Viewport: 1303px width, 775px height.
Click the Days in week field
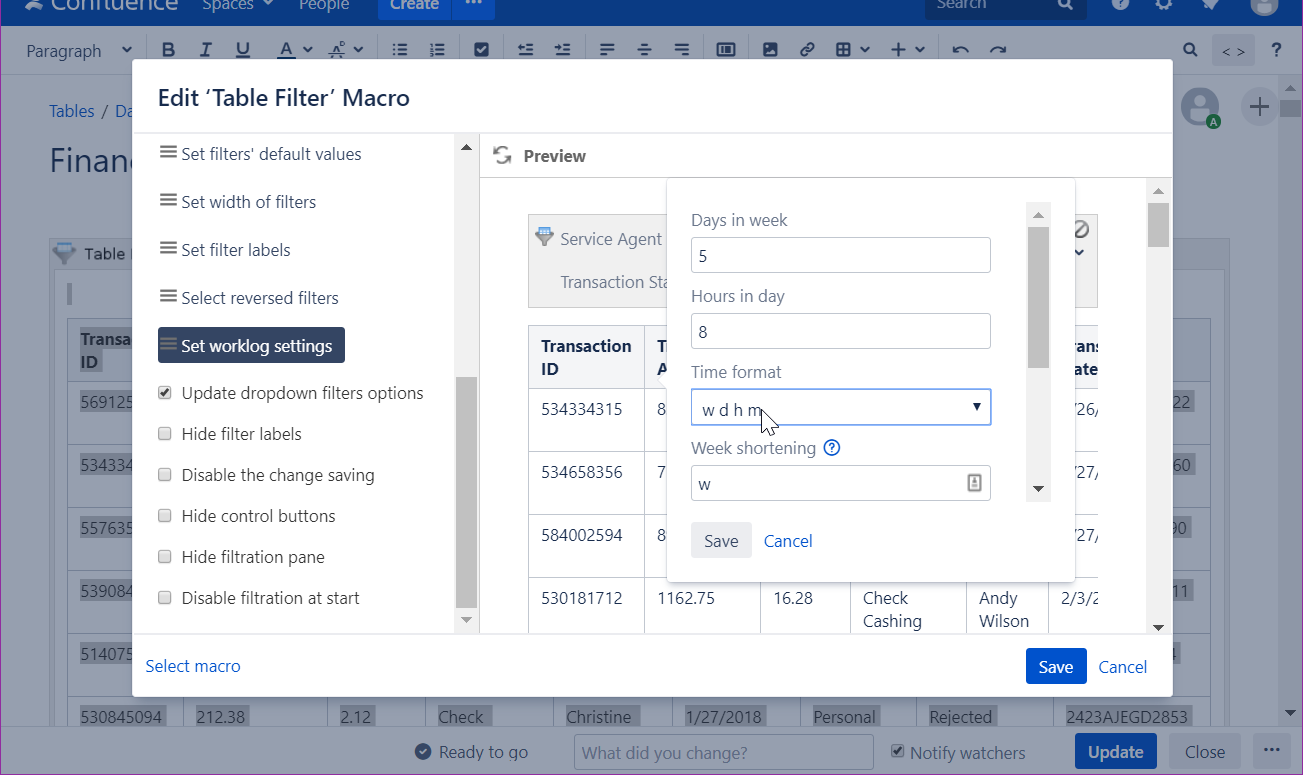click(840, 256)
